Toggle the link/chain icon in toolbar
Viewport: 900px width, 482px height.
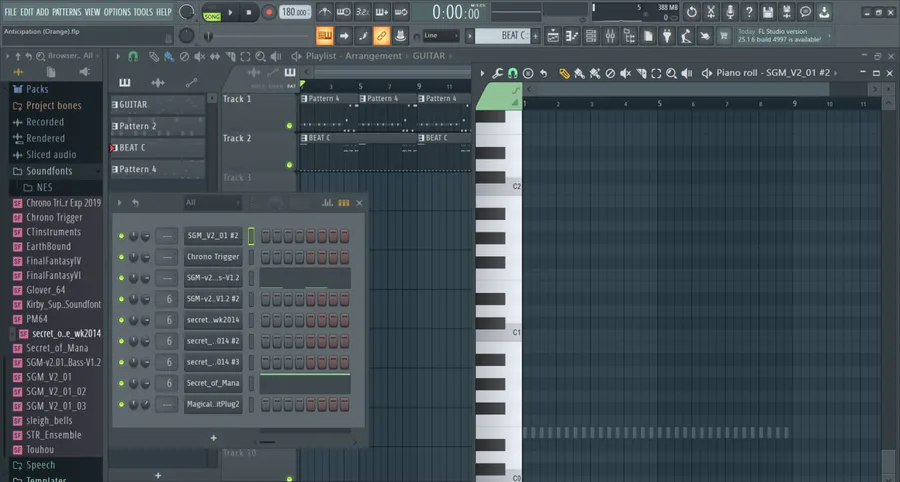381,36
